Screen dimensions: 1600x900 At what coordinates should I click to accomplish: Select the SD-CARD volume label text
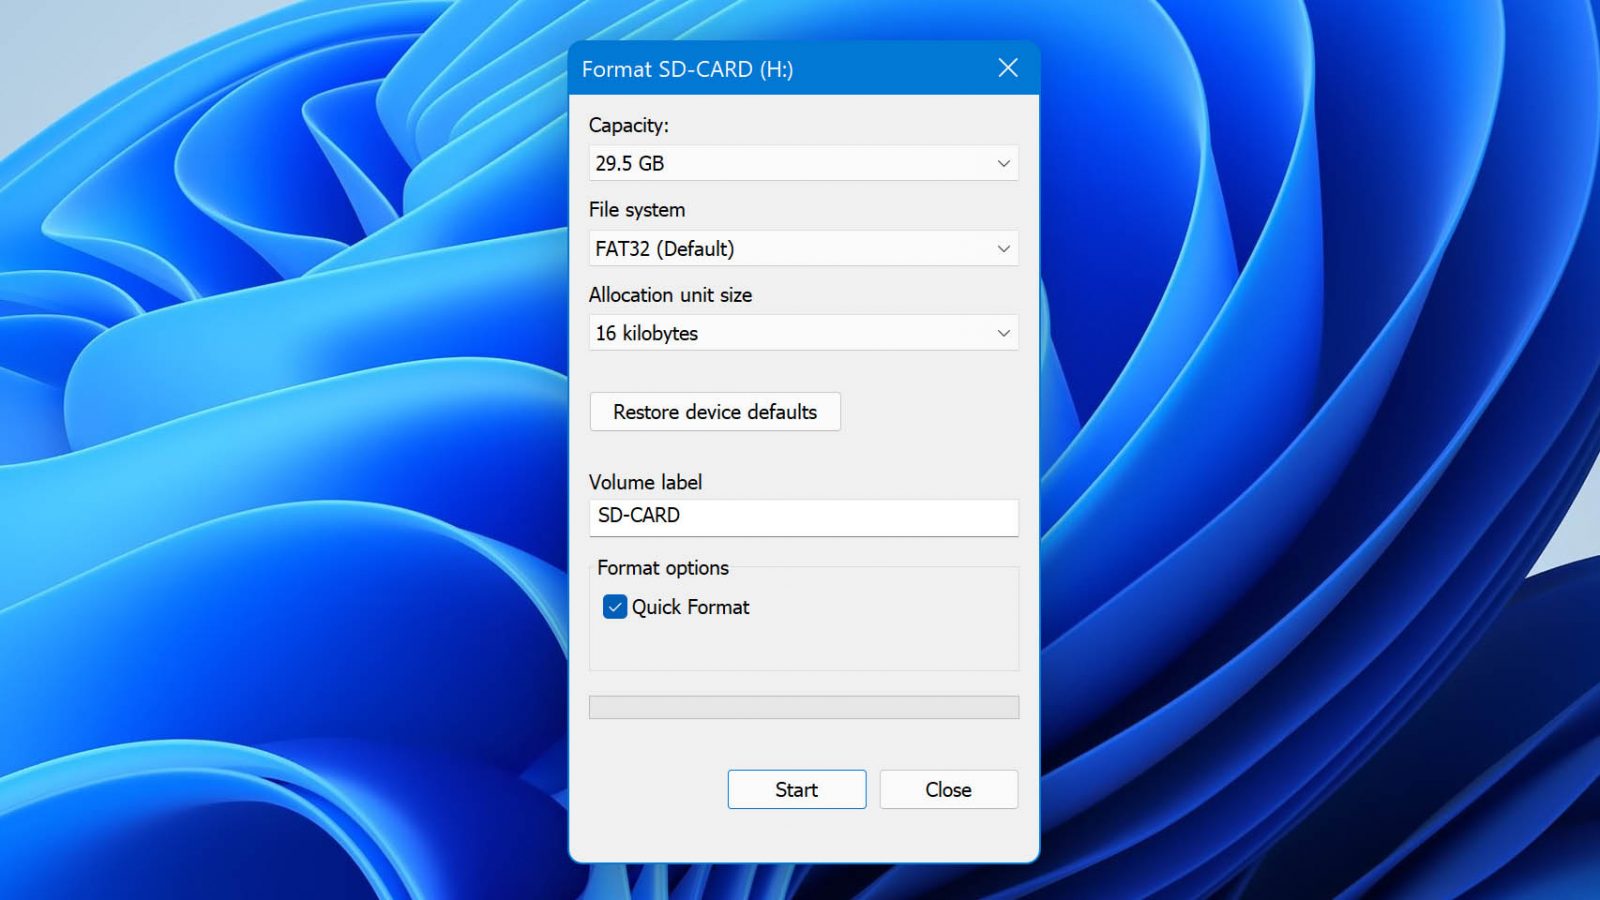639,516
